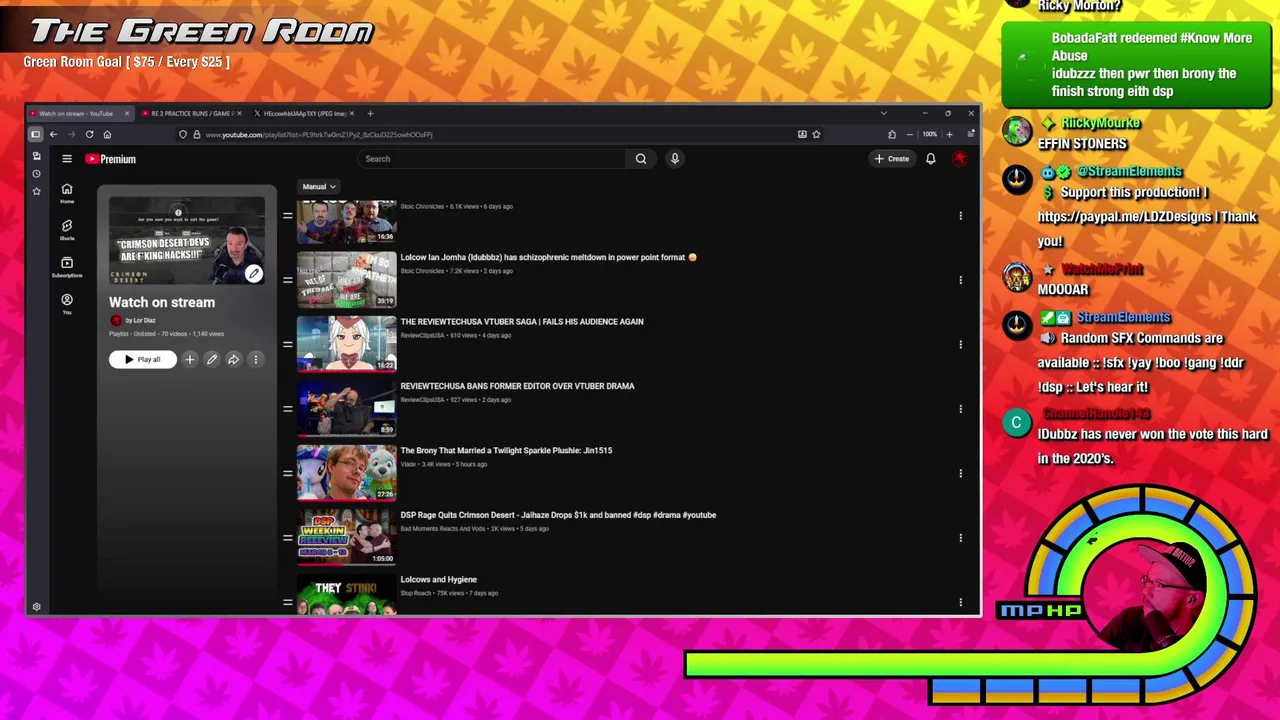Screen dimensions: 1280x720
Task: Open the 16:22 VTuber video thumbnail
Action: coord(347,344)
